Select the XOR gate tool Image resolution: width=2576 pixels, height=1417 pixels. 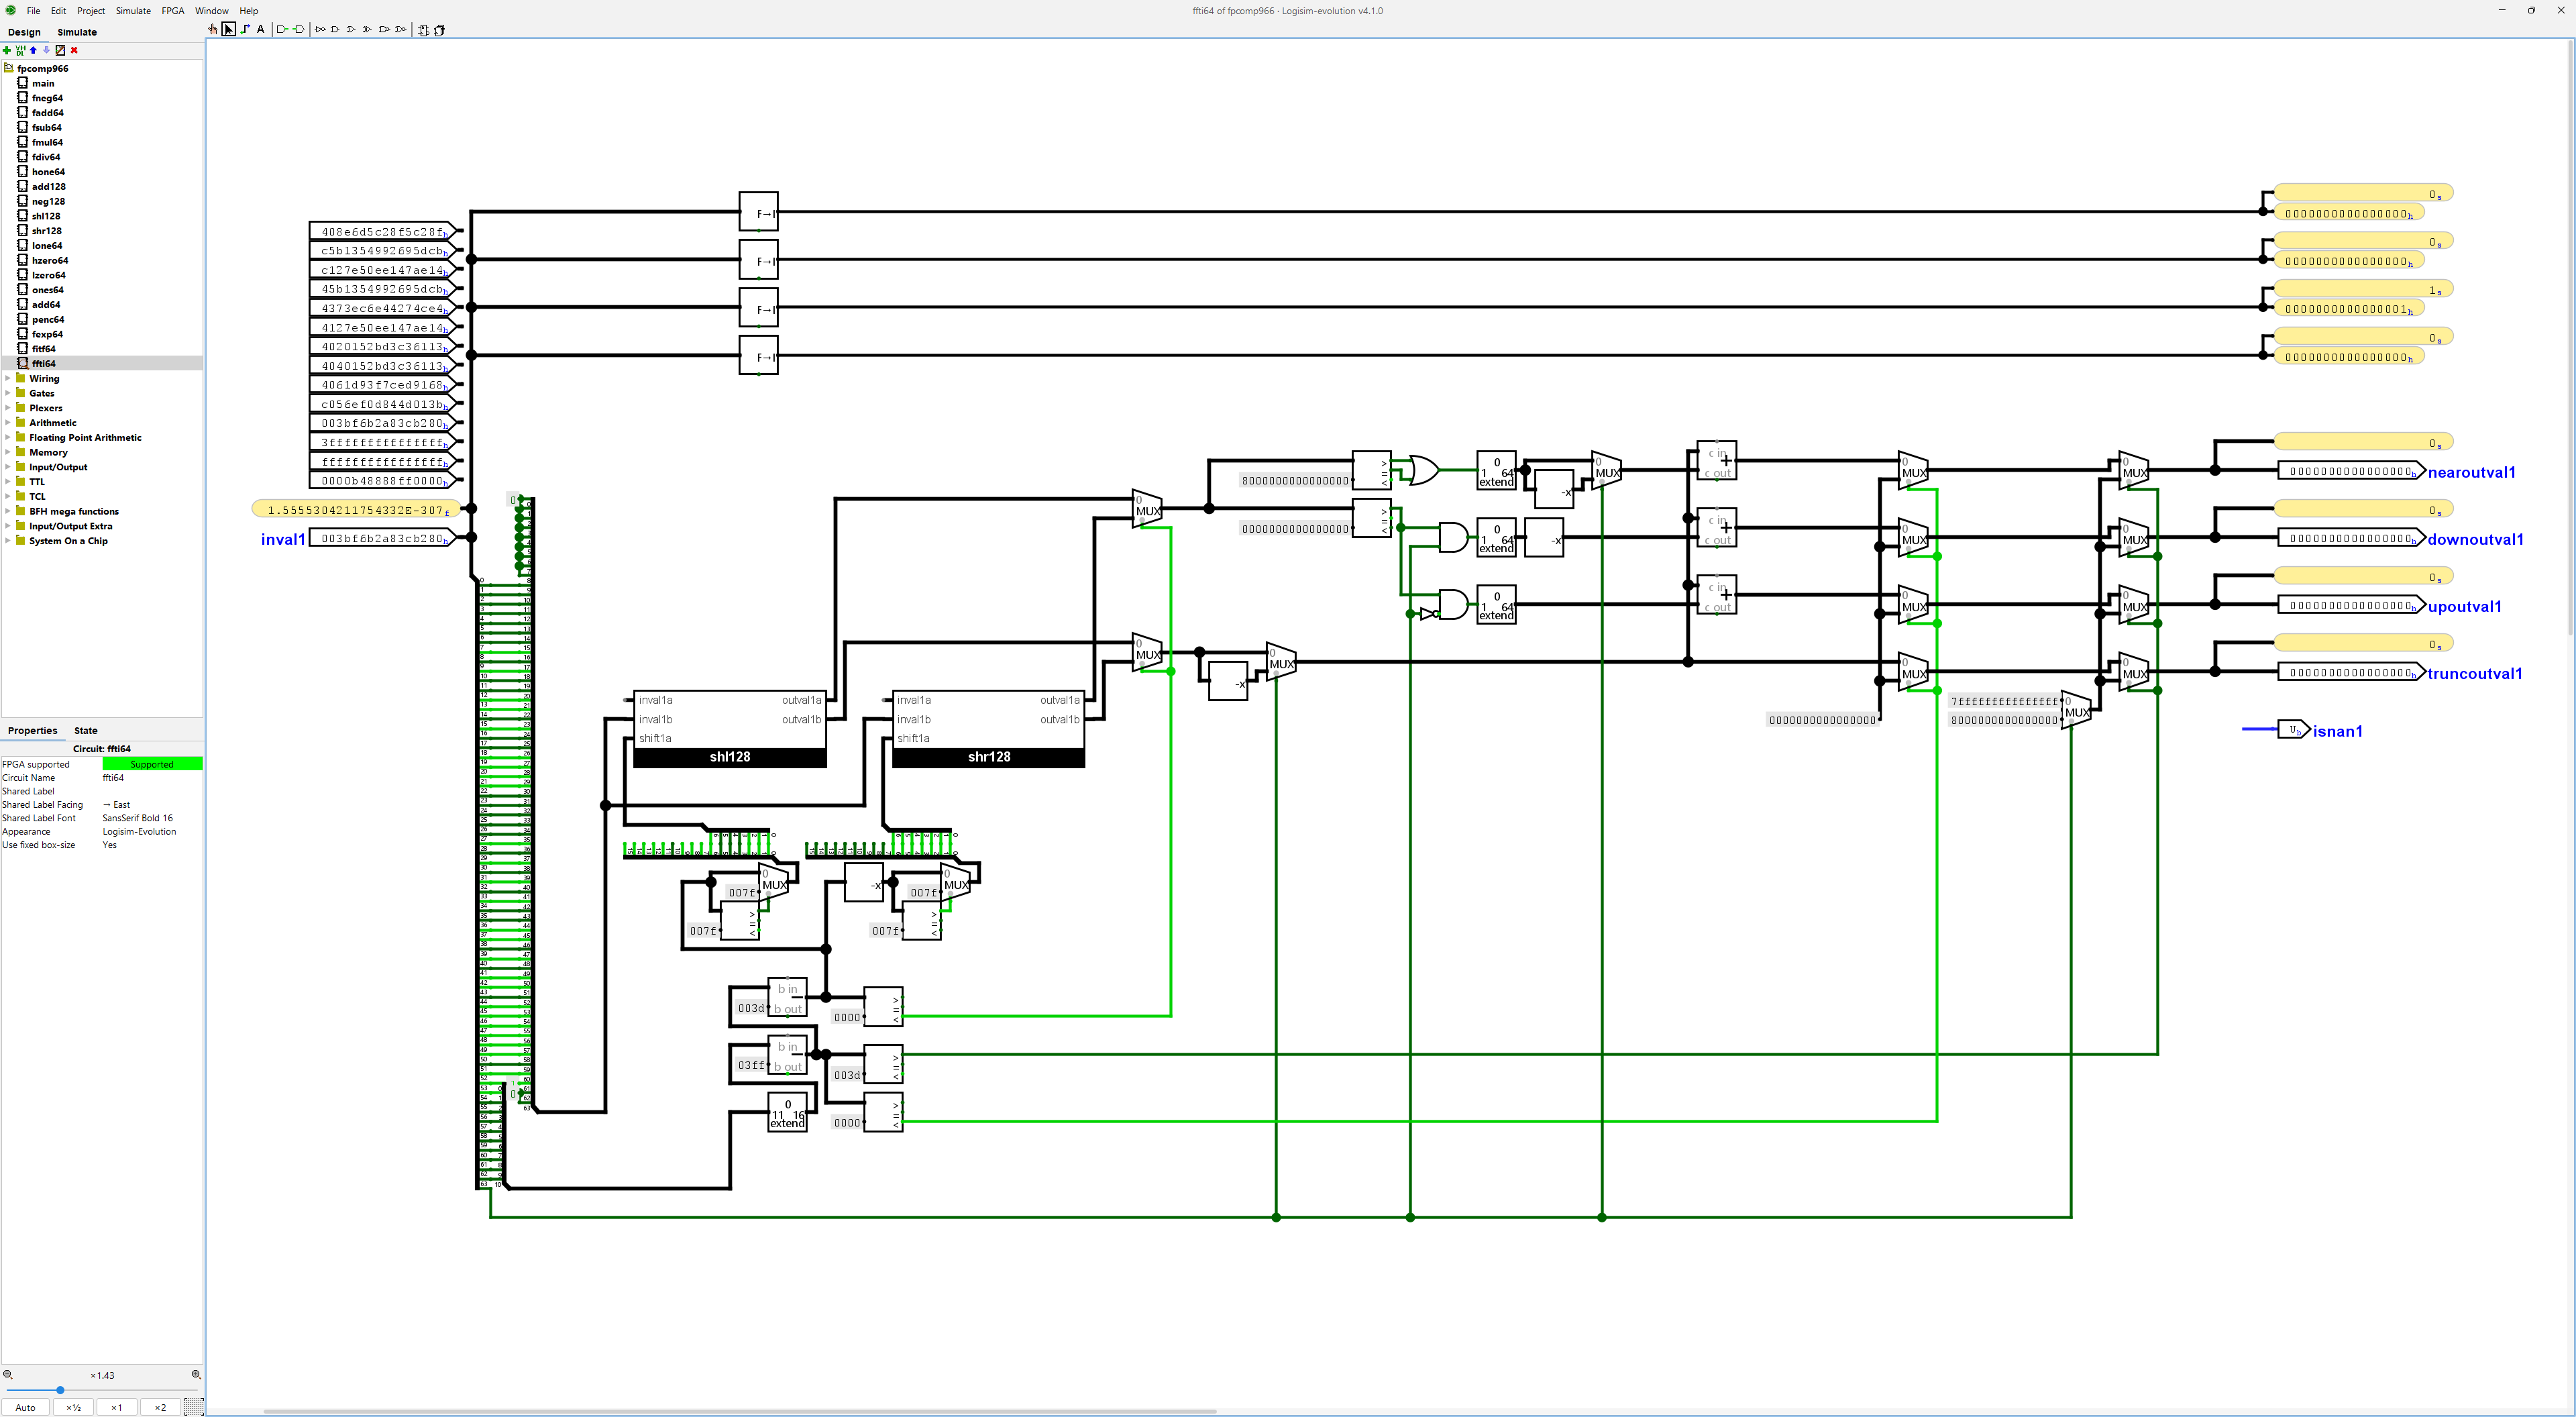pyautogui.click(x=368, y=29)
